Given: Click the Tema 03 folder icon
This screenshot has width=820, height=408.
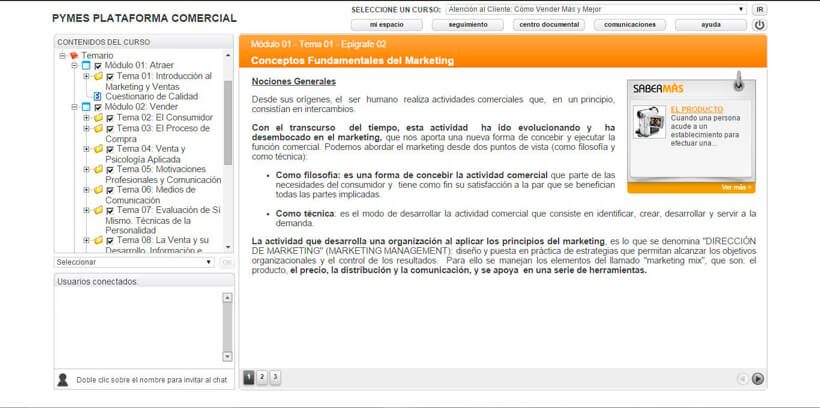Looking at the screenshot, I should [x=98, y=128].
